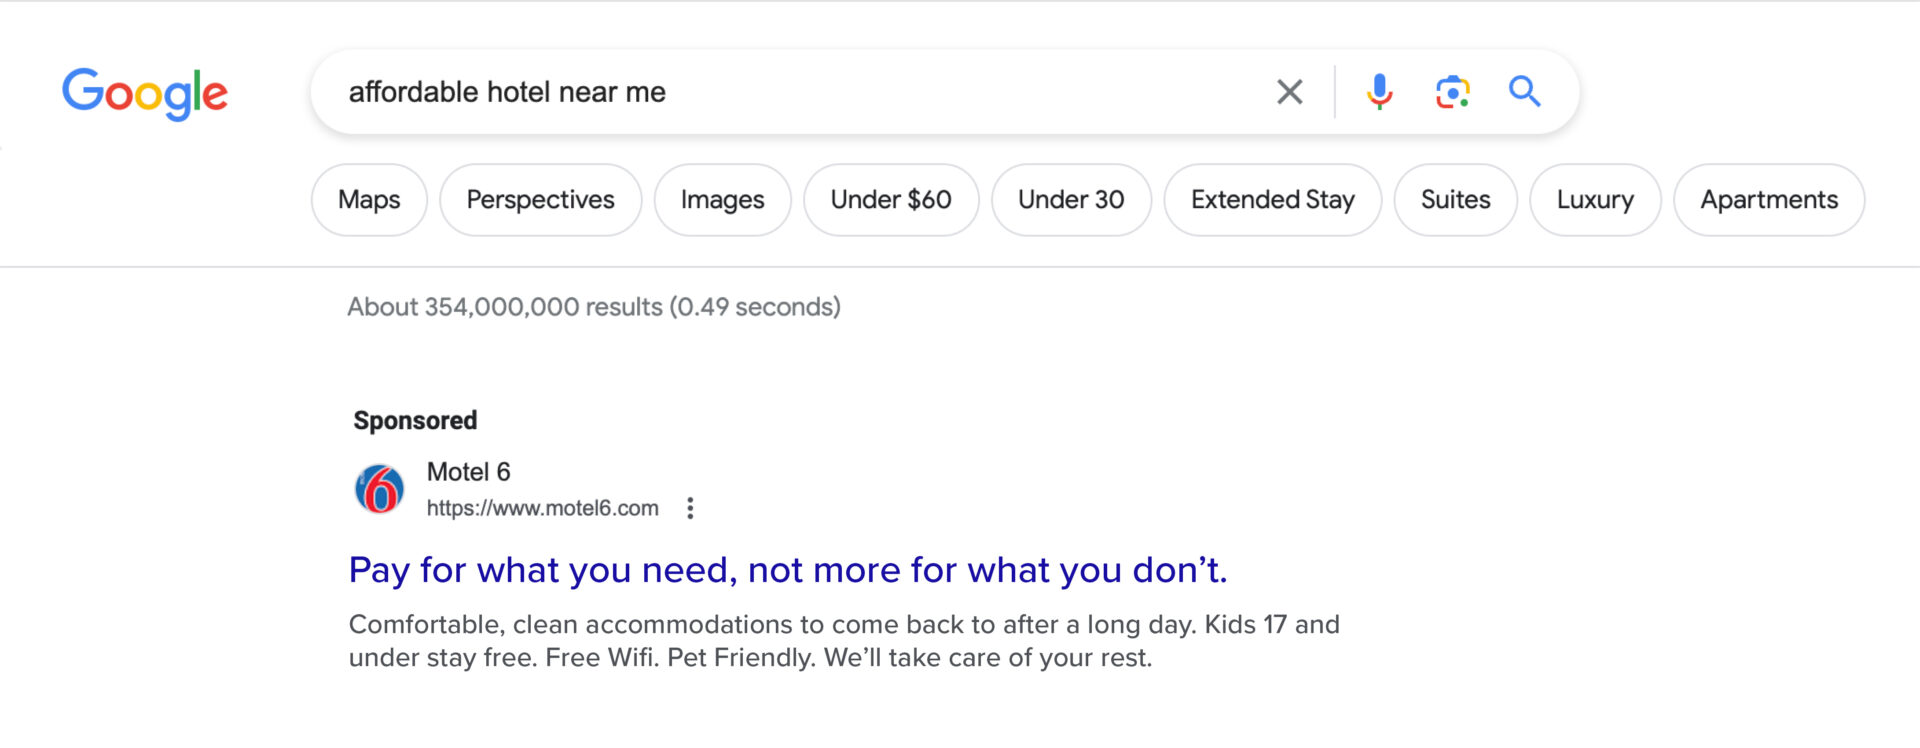
Task: Open Google Lens image search
Action: (x=1452, y=92)
